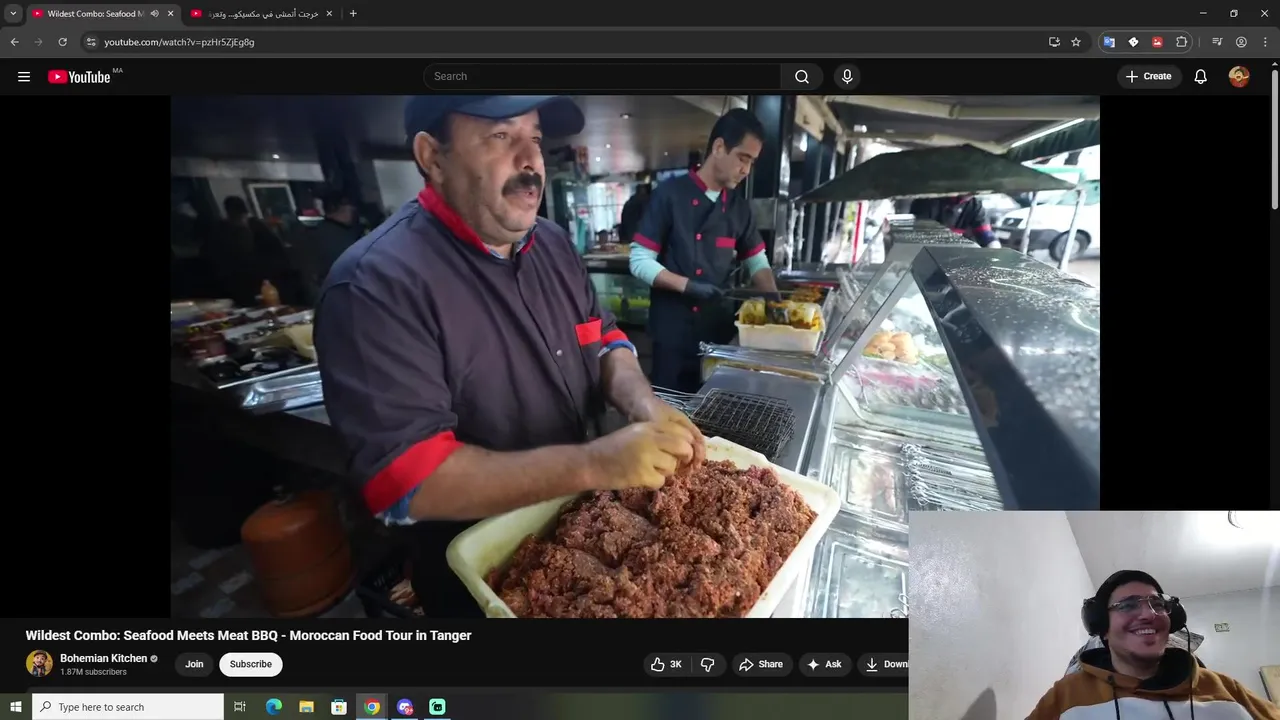1280x720 pixels.
Task: Reload the current page
Action: (x=62, y=42)
